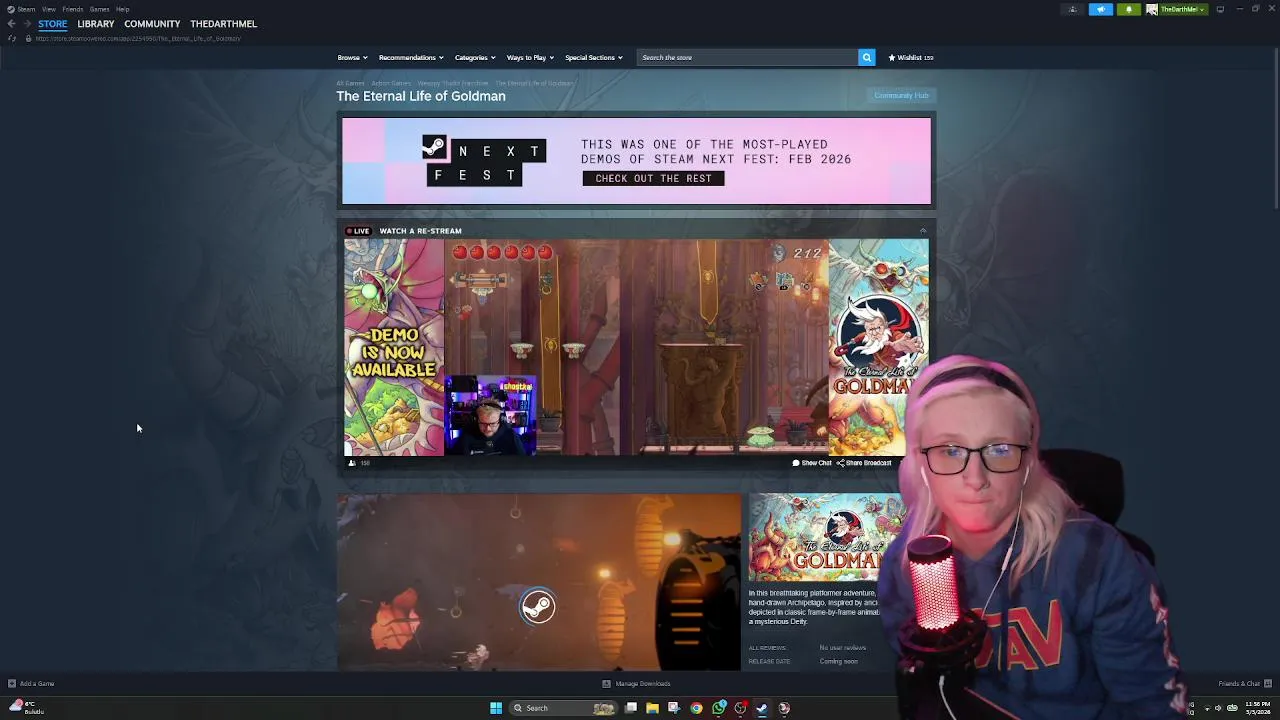Click the store URL address text

pos(138,38)
